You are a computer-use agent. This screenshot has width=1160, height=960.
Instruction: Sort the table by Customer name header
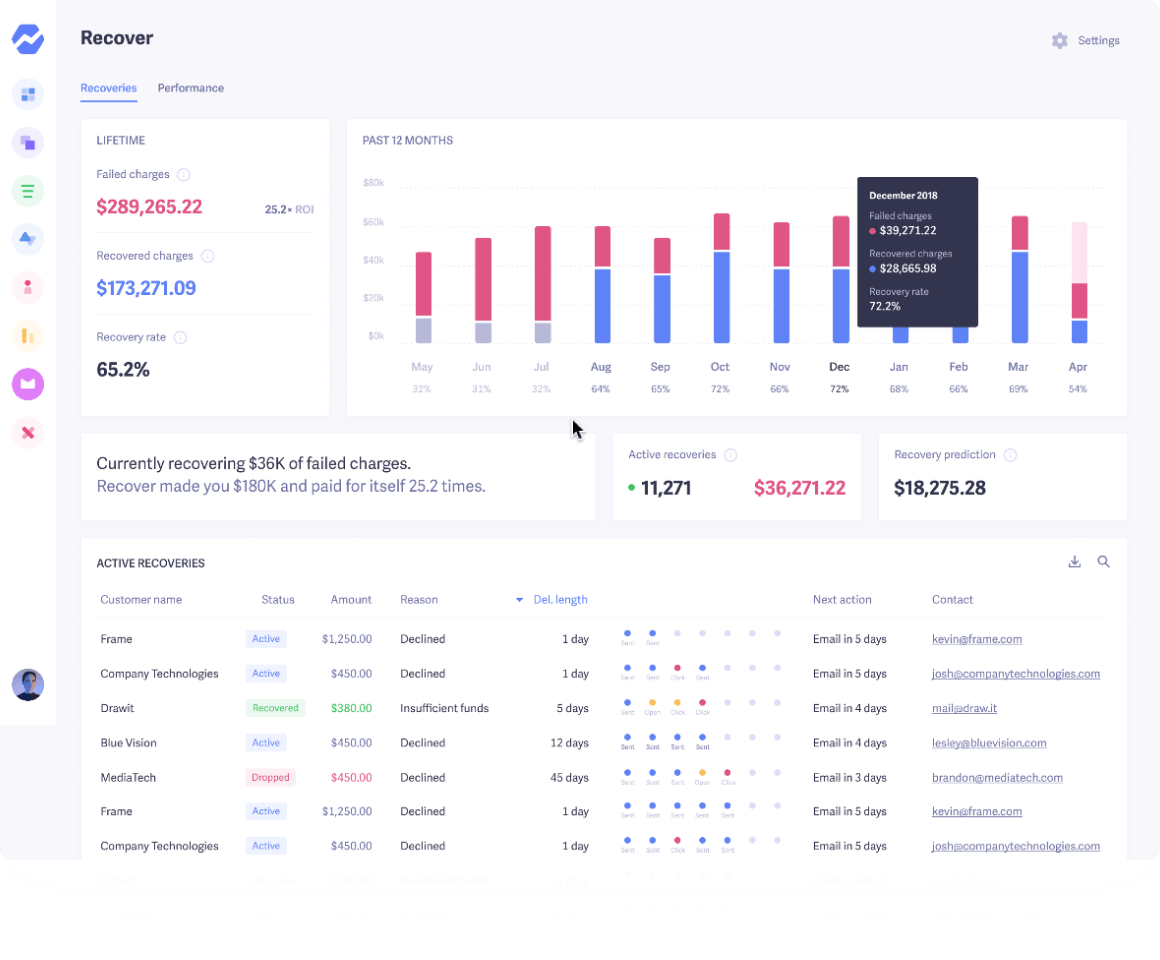pyautogui.click(x=141, y=600)
